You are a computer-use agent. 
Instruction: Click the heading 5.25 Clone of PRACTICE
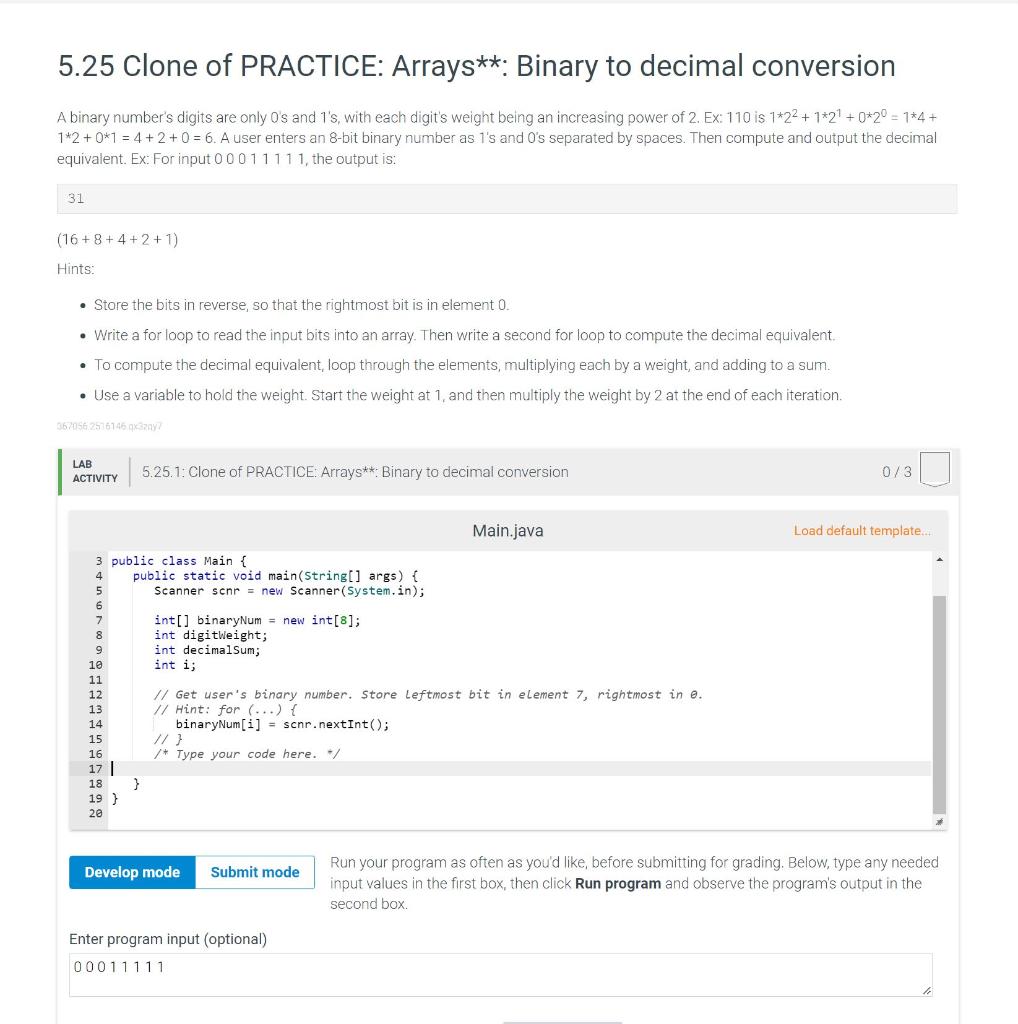[x=476, y=66]
